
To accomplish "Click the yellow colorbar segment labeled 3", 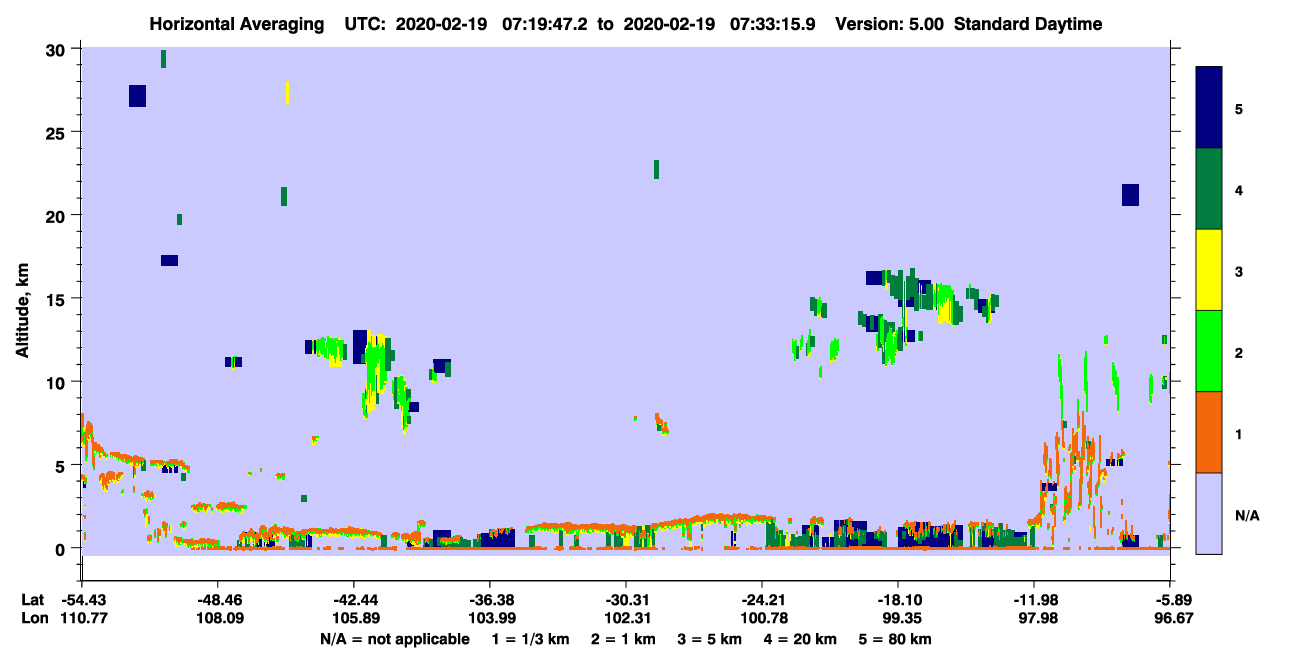I will [1210, 269].
